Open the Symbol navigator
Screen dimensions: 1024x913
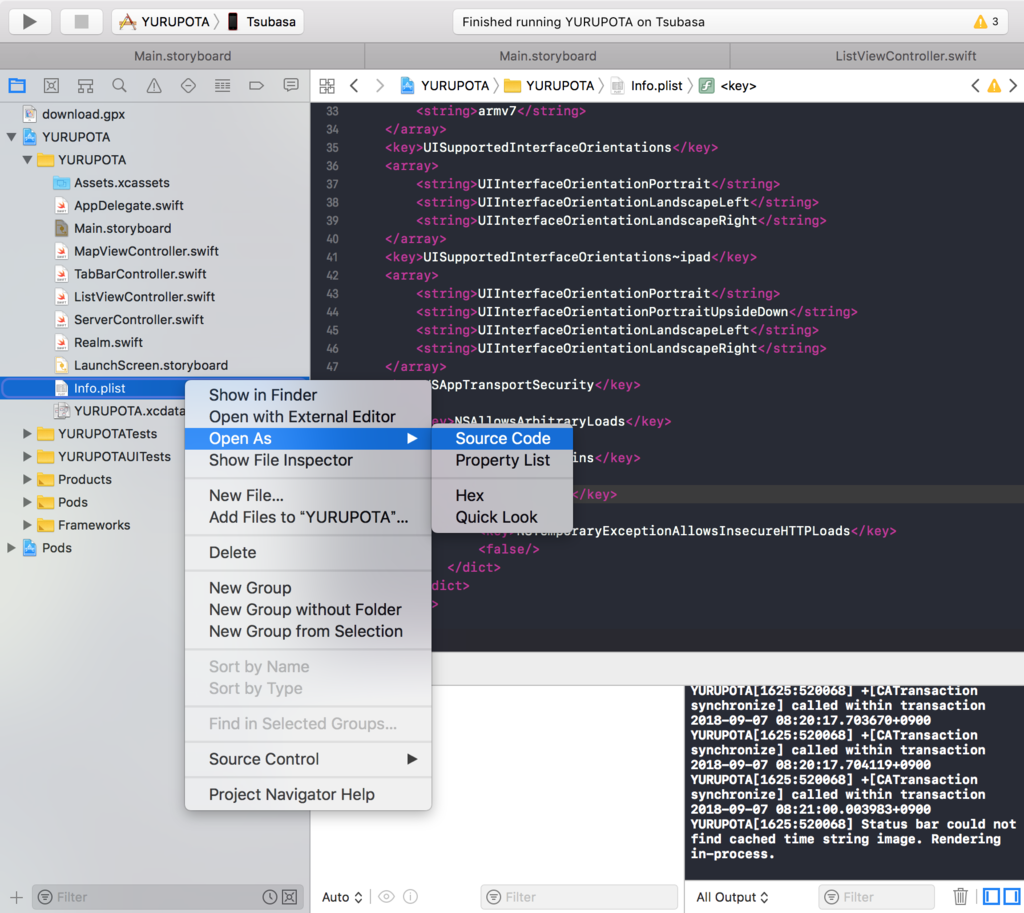[86, 86]
